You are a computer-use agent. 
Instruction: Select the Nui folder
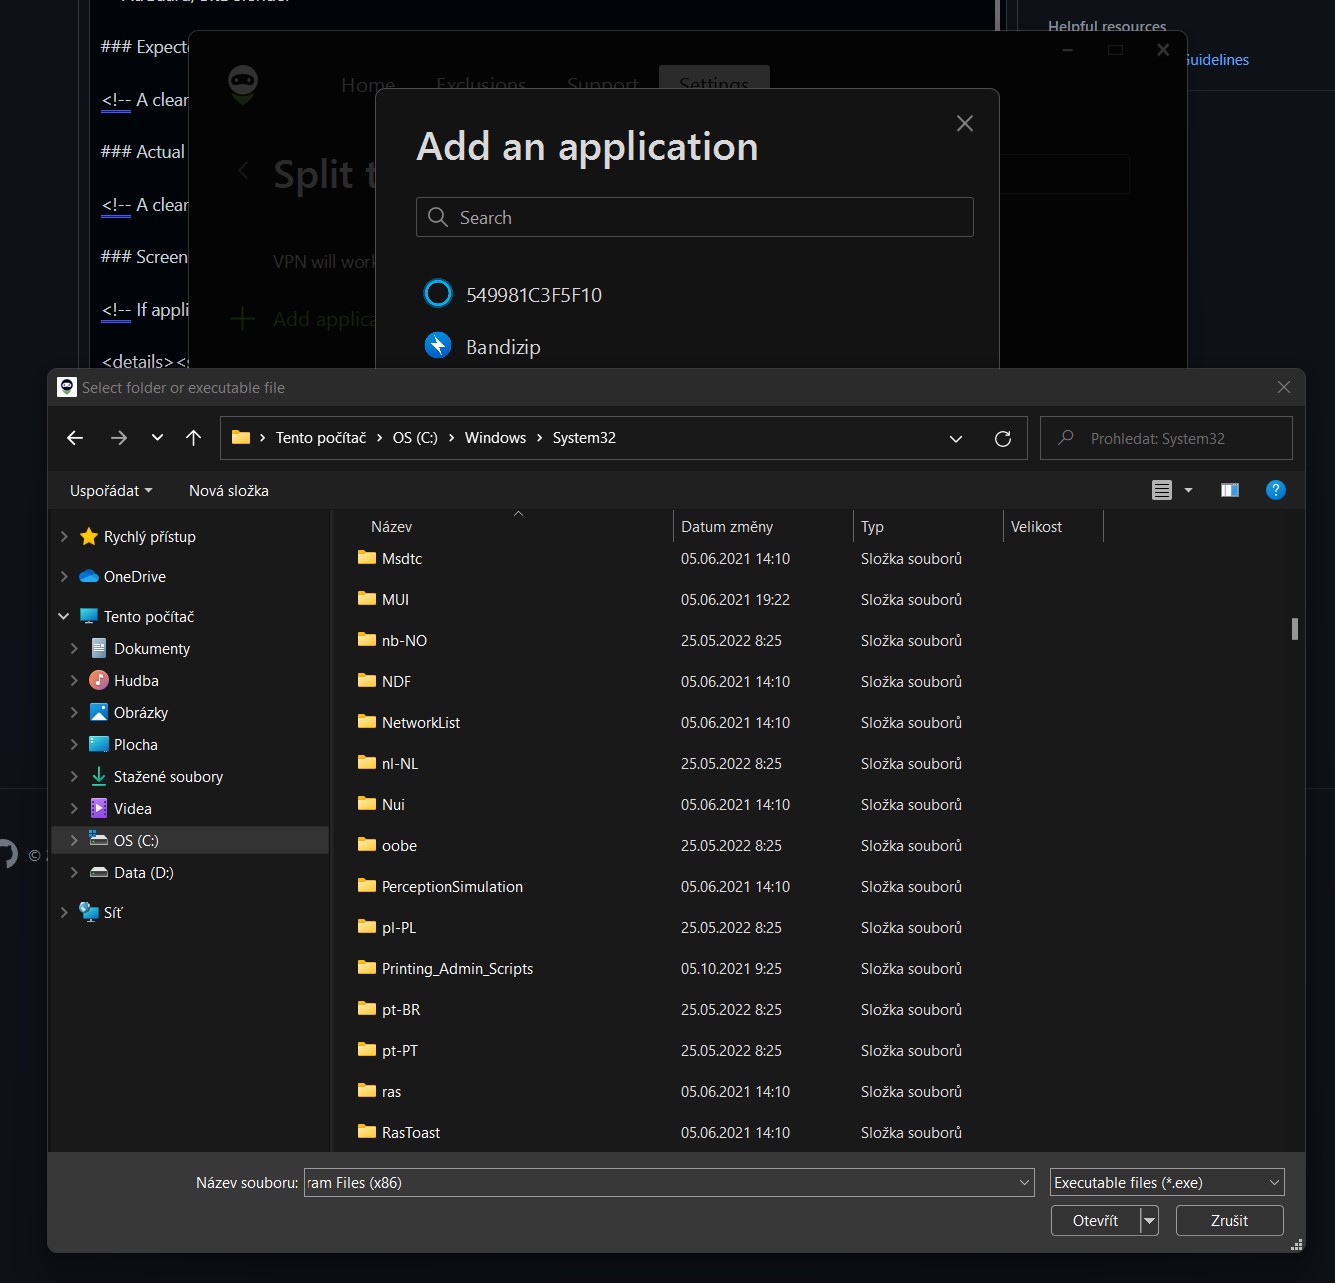click(393, 804)
